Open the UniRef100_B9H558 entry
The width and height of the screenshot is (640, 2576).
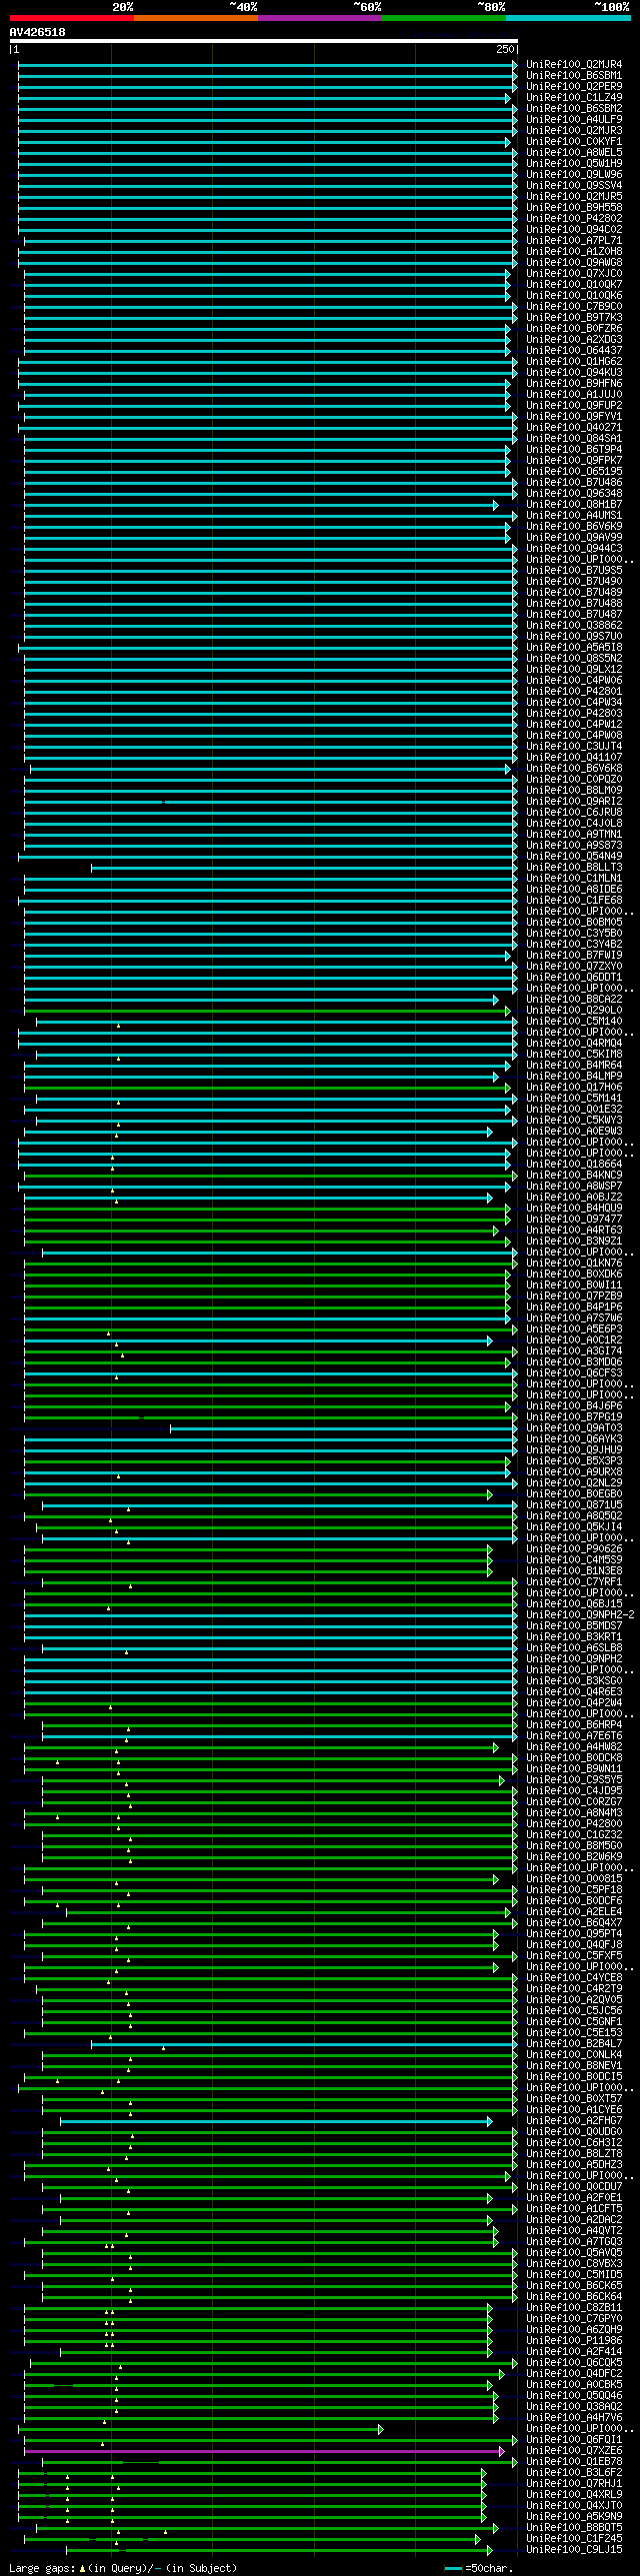[x=574, y=208]
